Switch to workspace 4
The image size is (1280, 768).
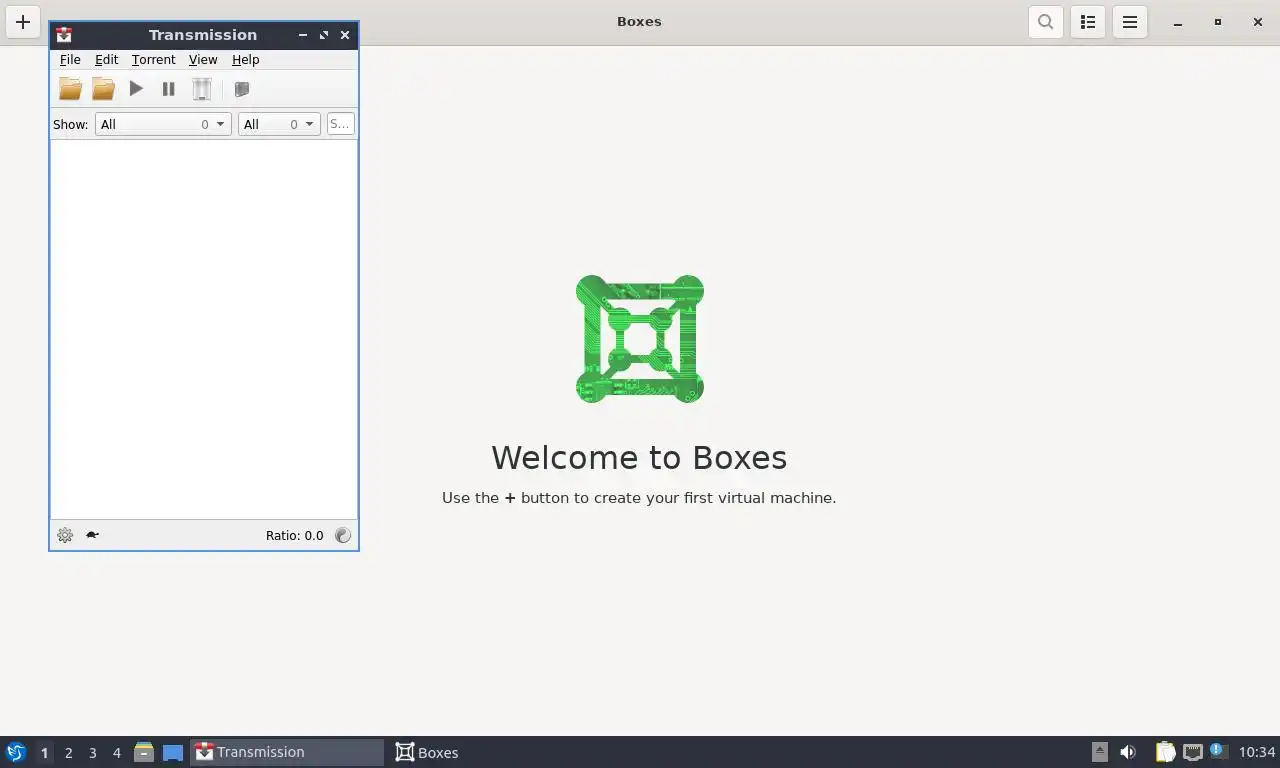[x=116, y=753]
